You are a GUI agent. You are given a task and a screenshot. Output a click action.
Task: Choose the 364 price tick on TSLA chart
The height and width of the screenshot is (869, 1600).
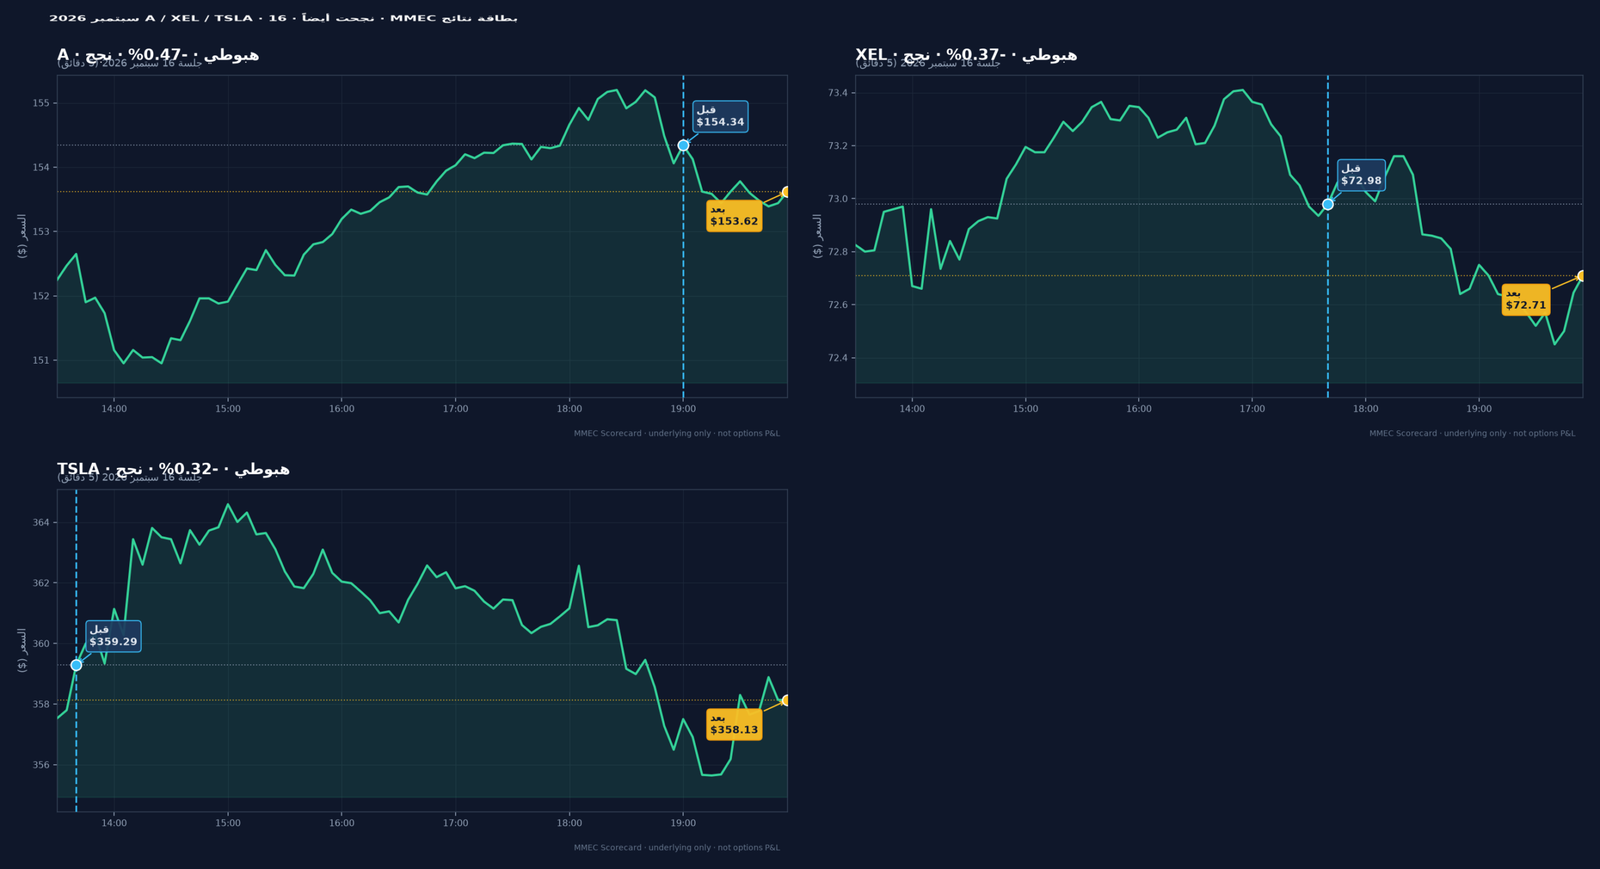click(41, 523)
